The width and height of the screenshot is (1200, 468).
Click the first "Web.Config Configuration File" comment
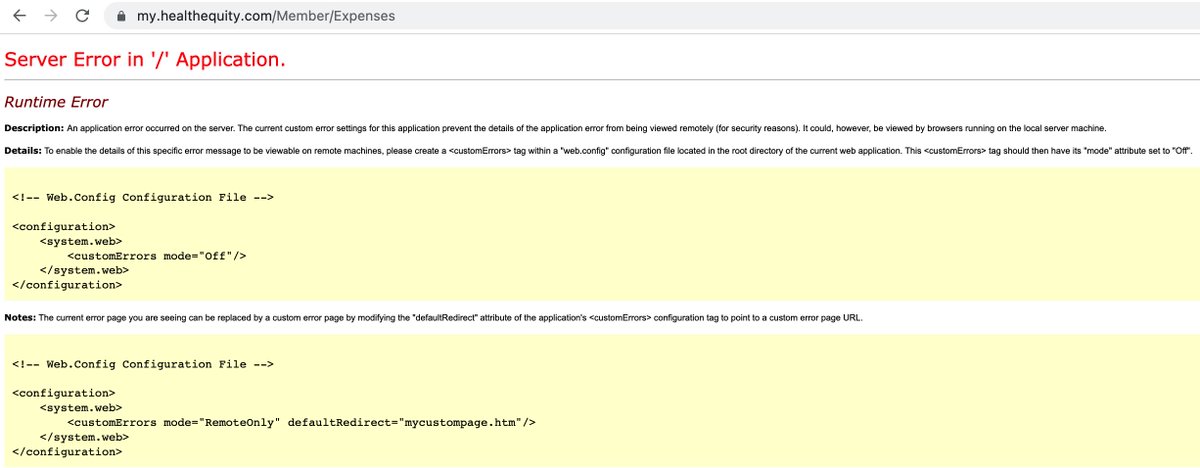(143, 198)
